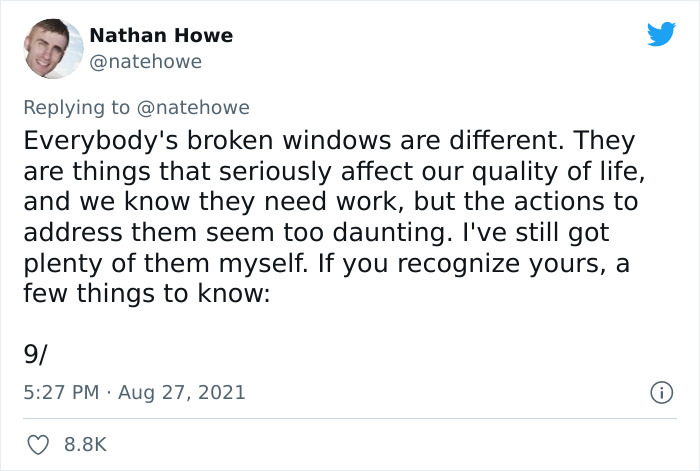This screenshot has width=700, height=471.
Task: Click the 'Replying to' label text
Action: [76, 108]
